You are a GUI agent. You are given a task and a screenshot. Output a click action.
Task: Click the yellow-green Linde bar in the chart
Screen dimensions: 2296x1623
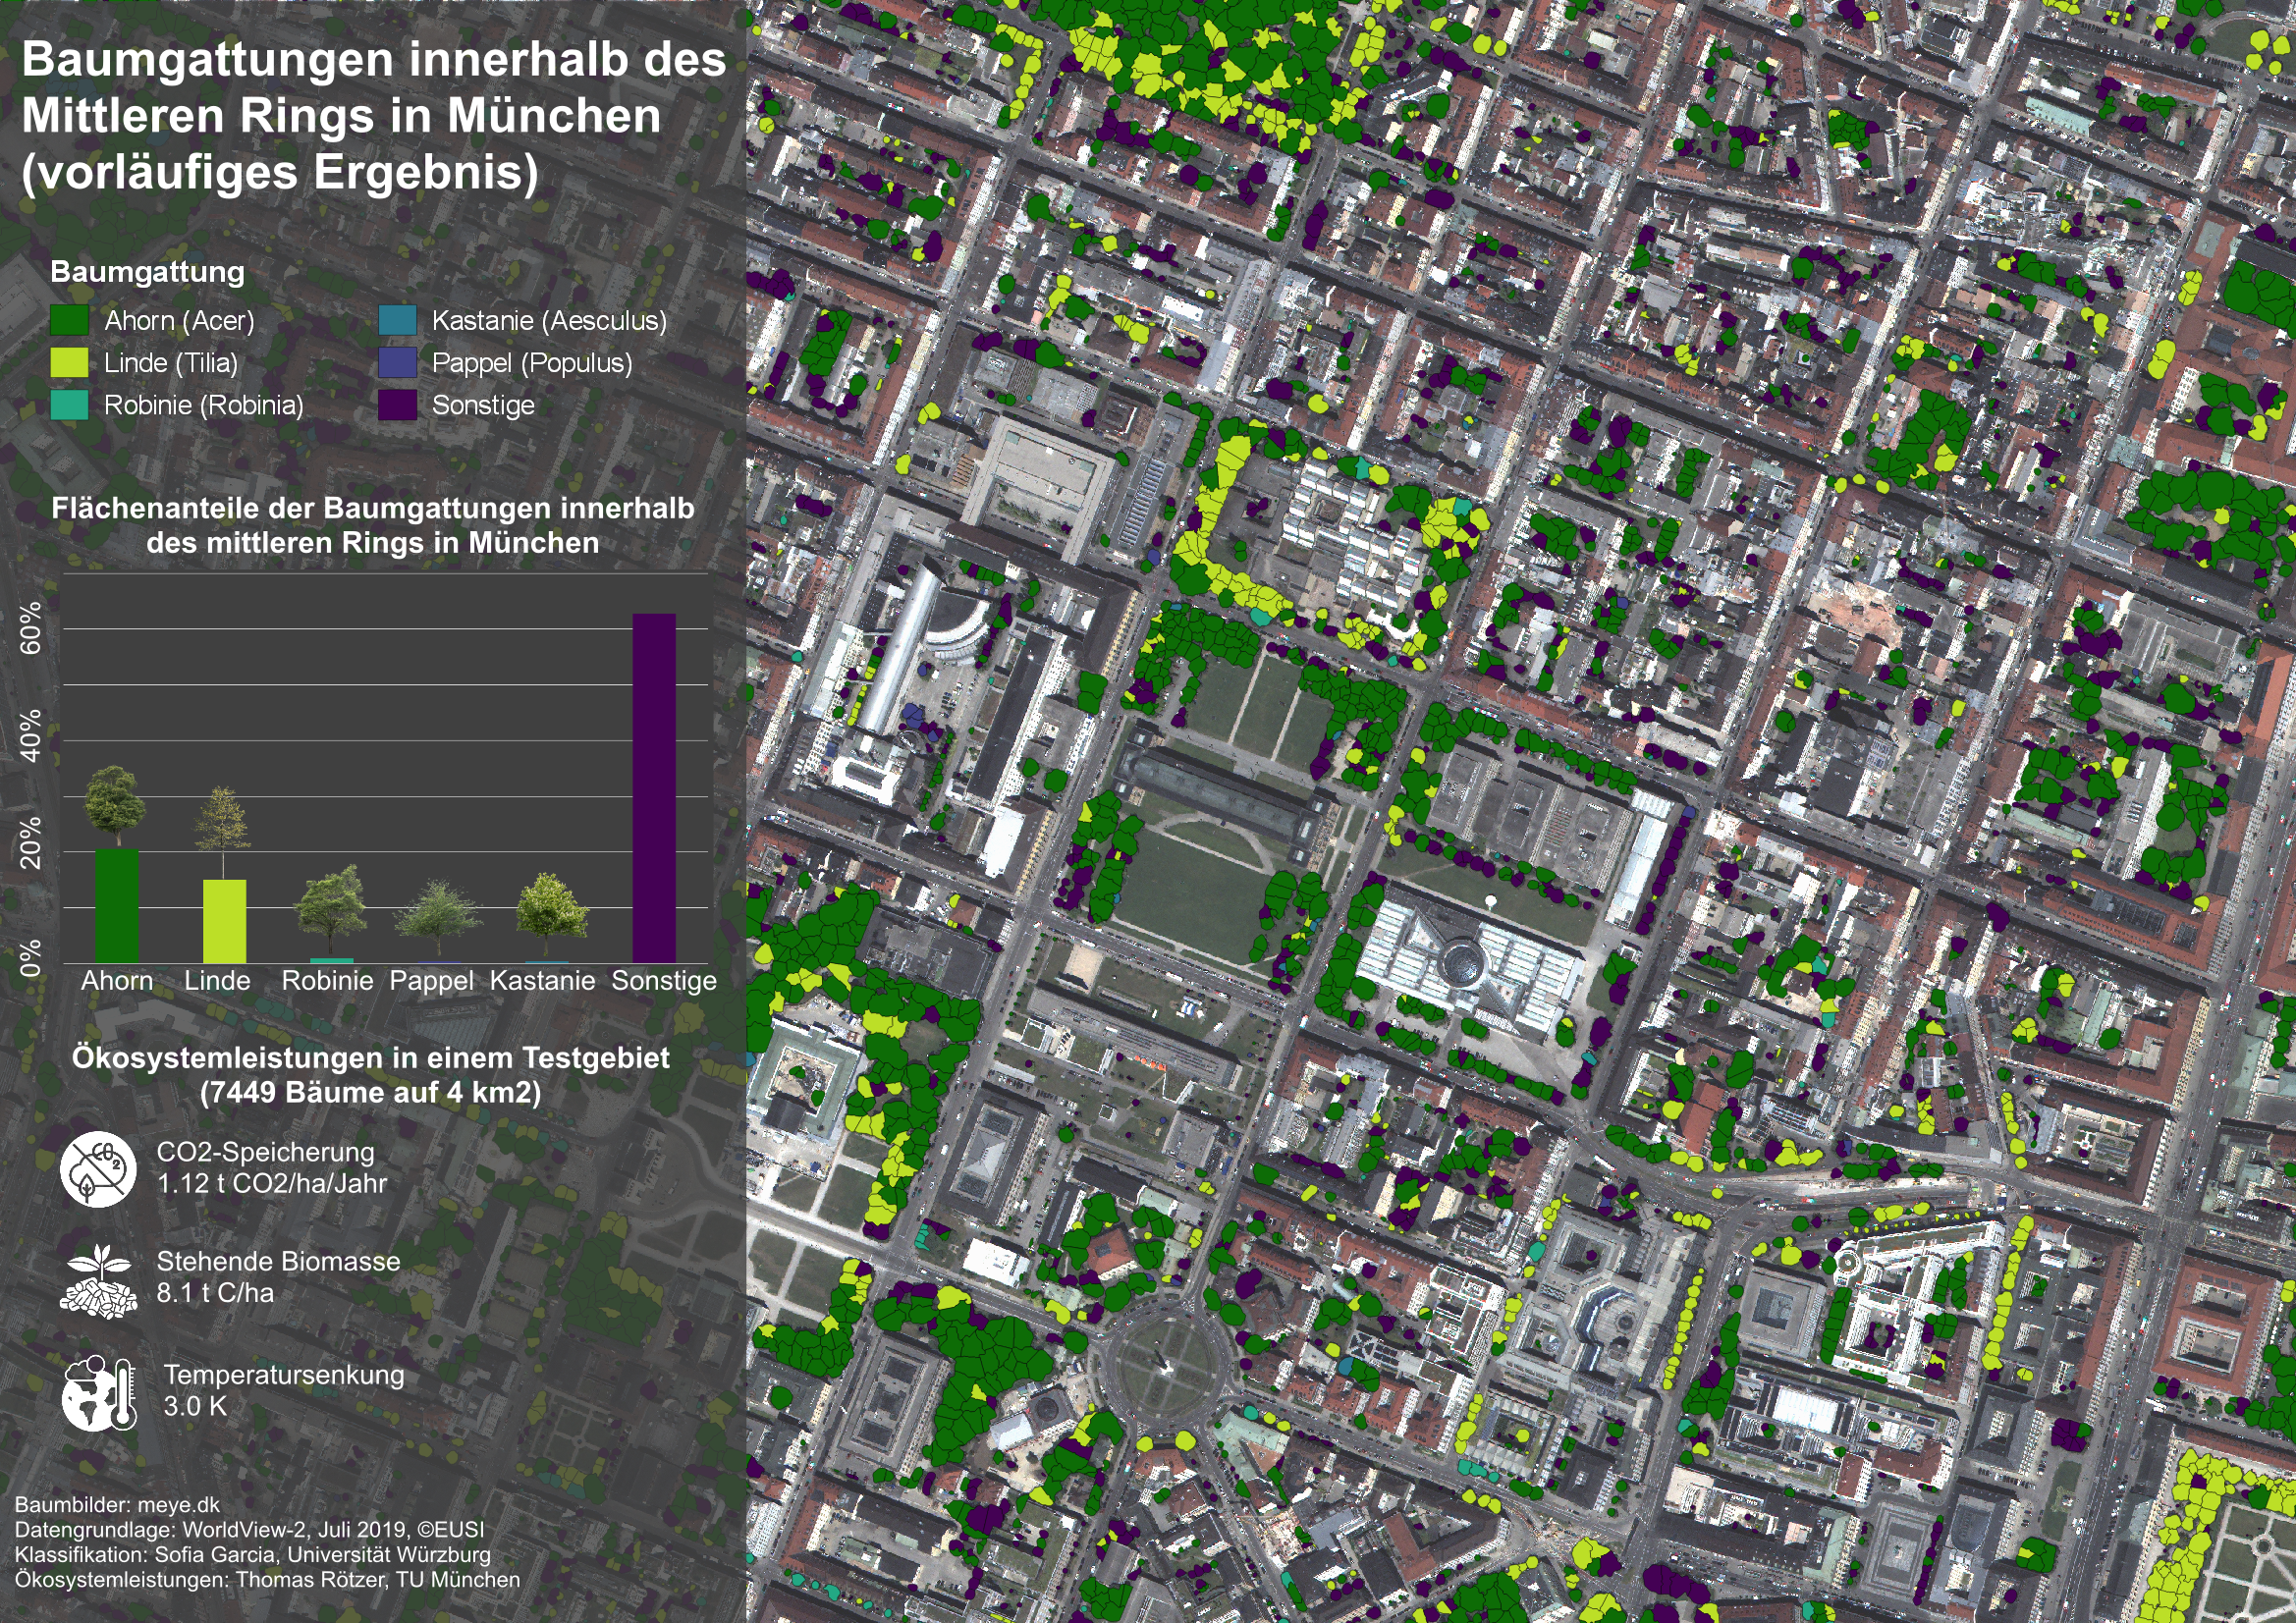pyautogui.click(x=224, y=921)
